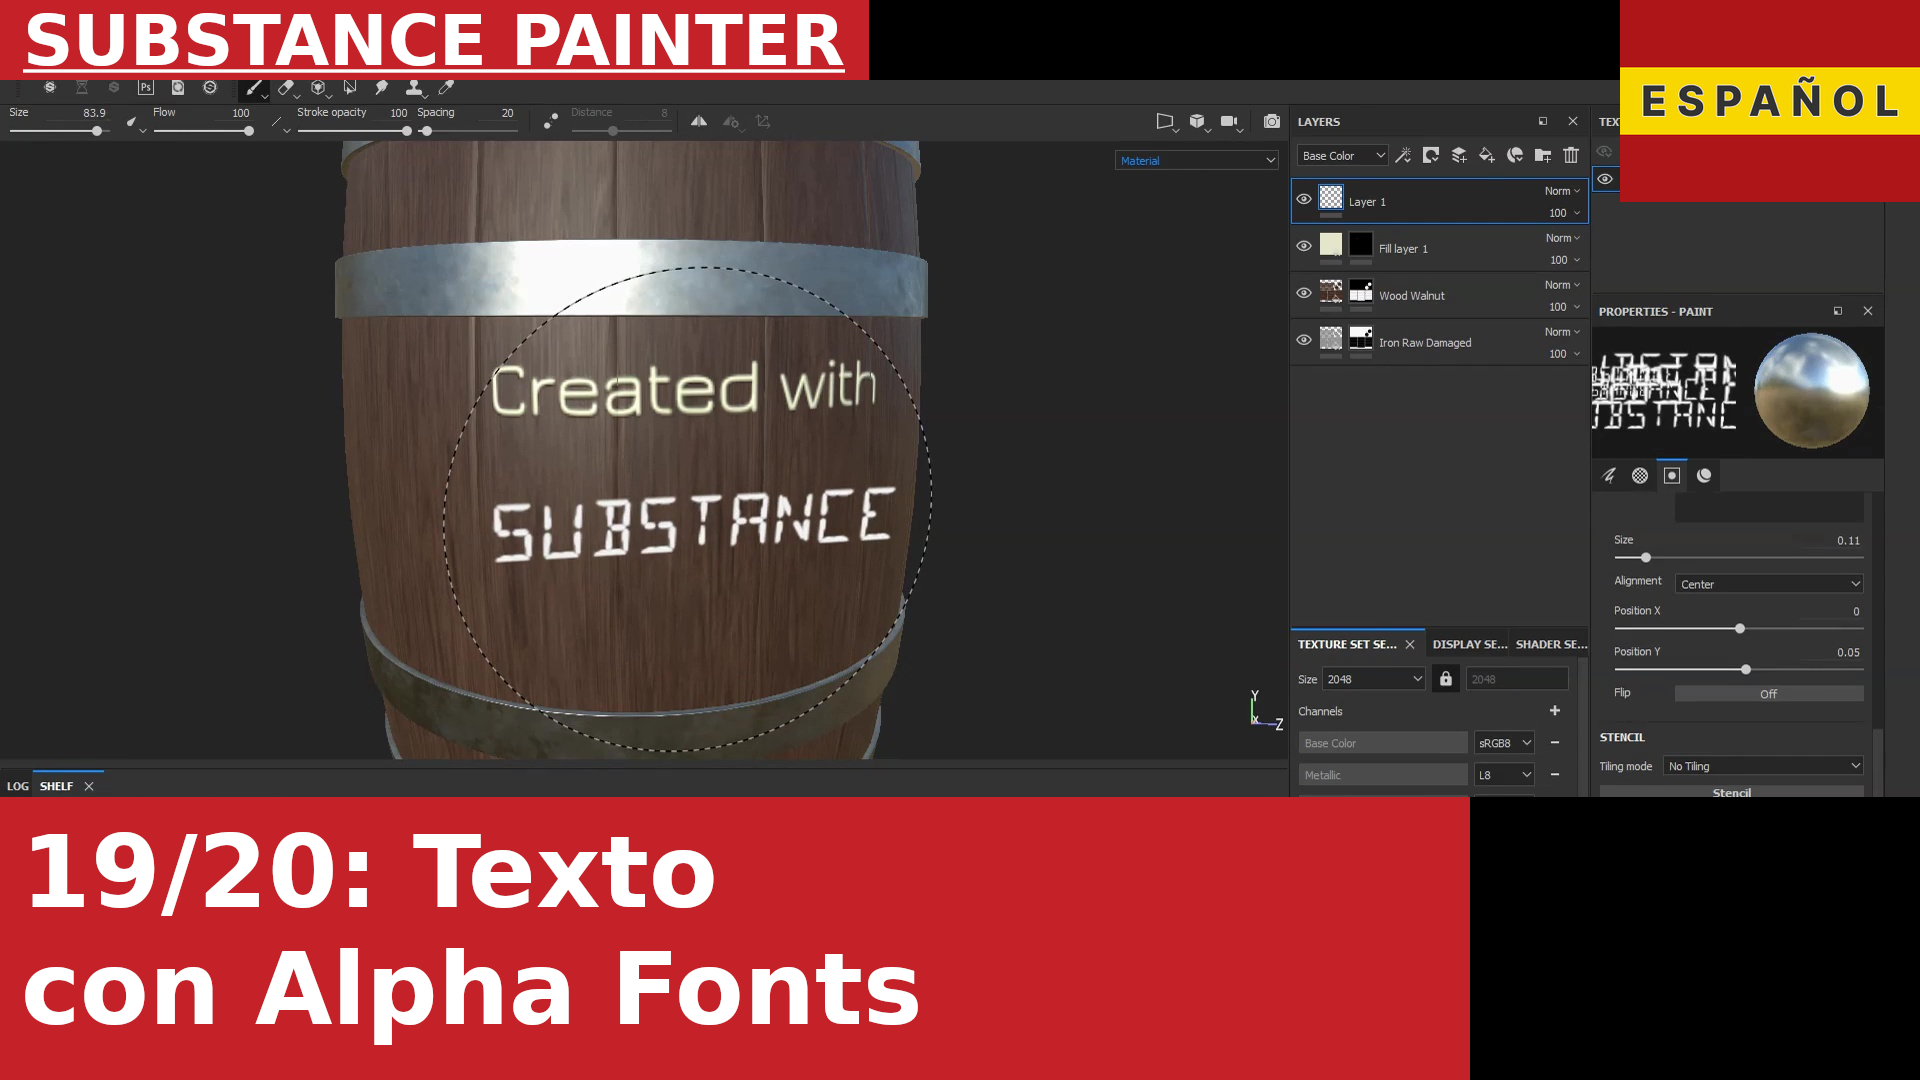Add a new folder in Layers

pyautogui.click(x=1543, y=155)
